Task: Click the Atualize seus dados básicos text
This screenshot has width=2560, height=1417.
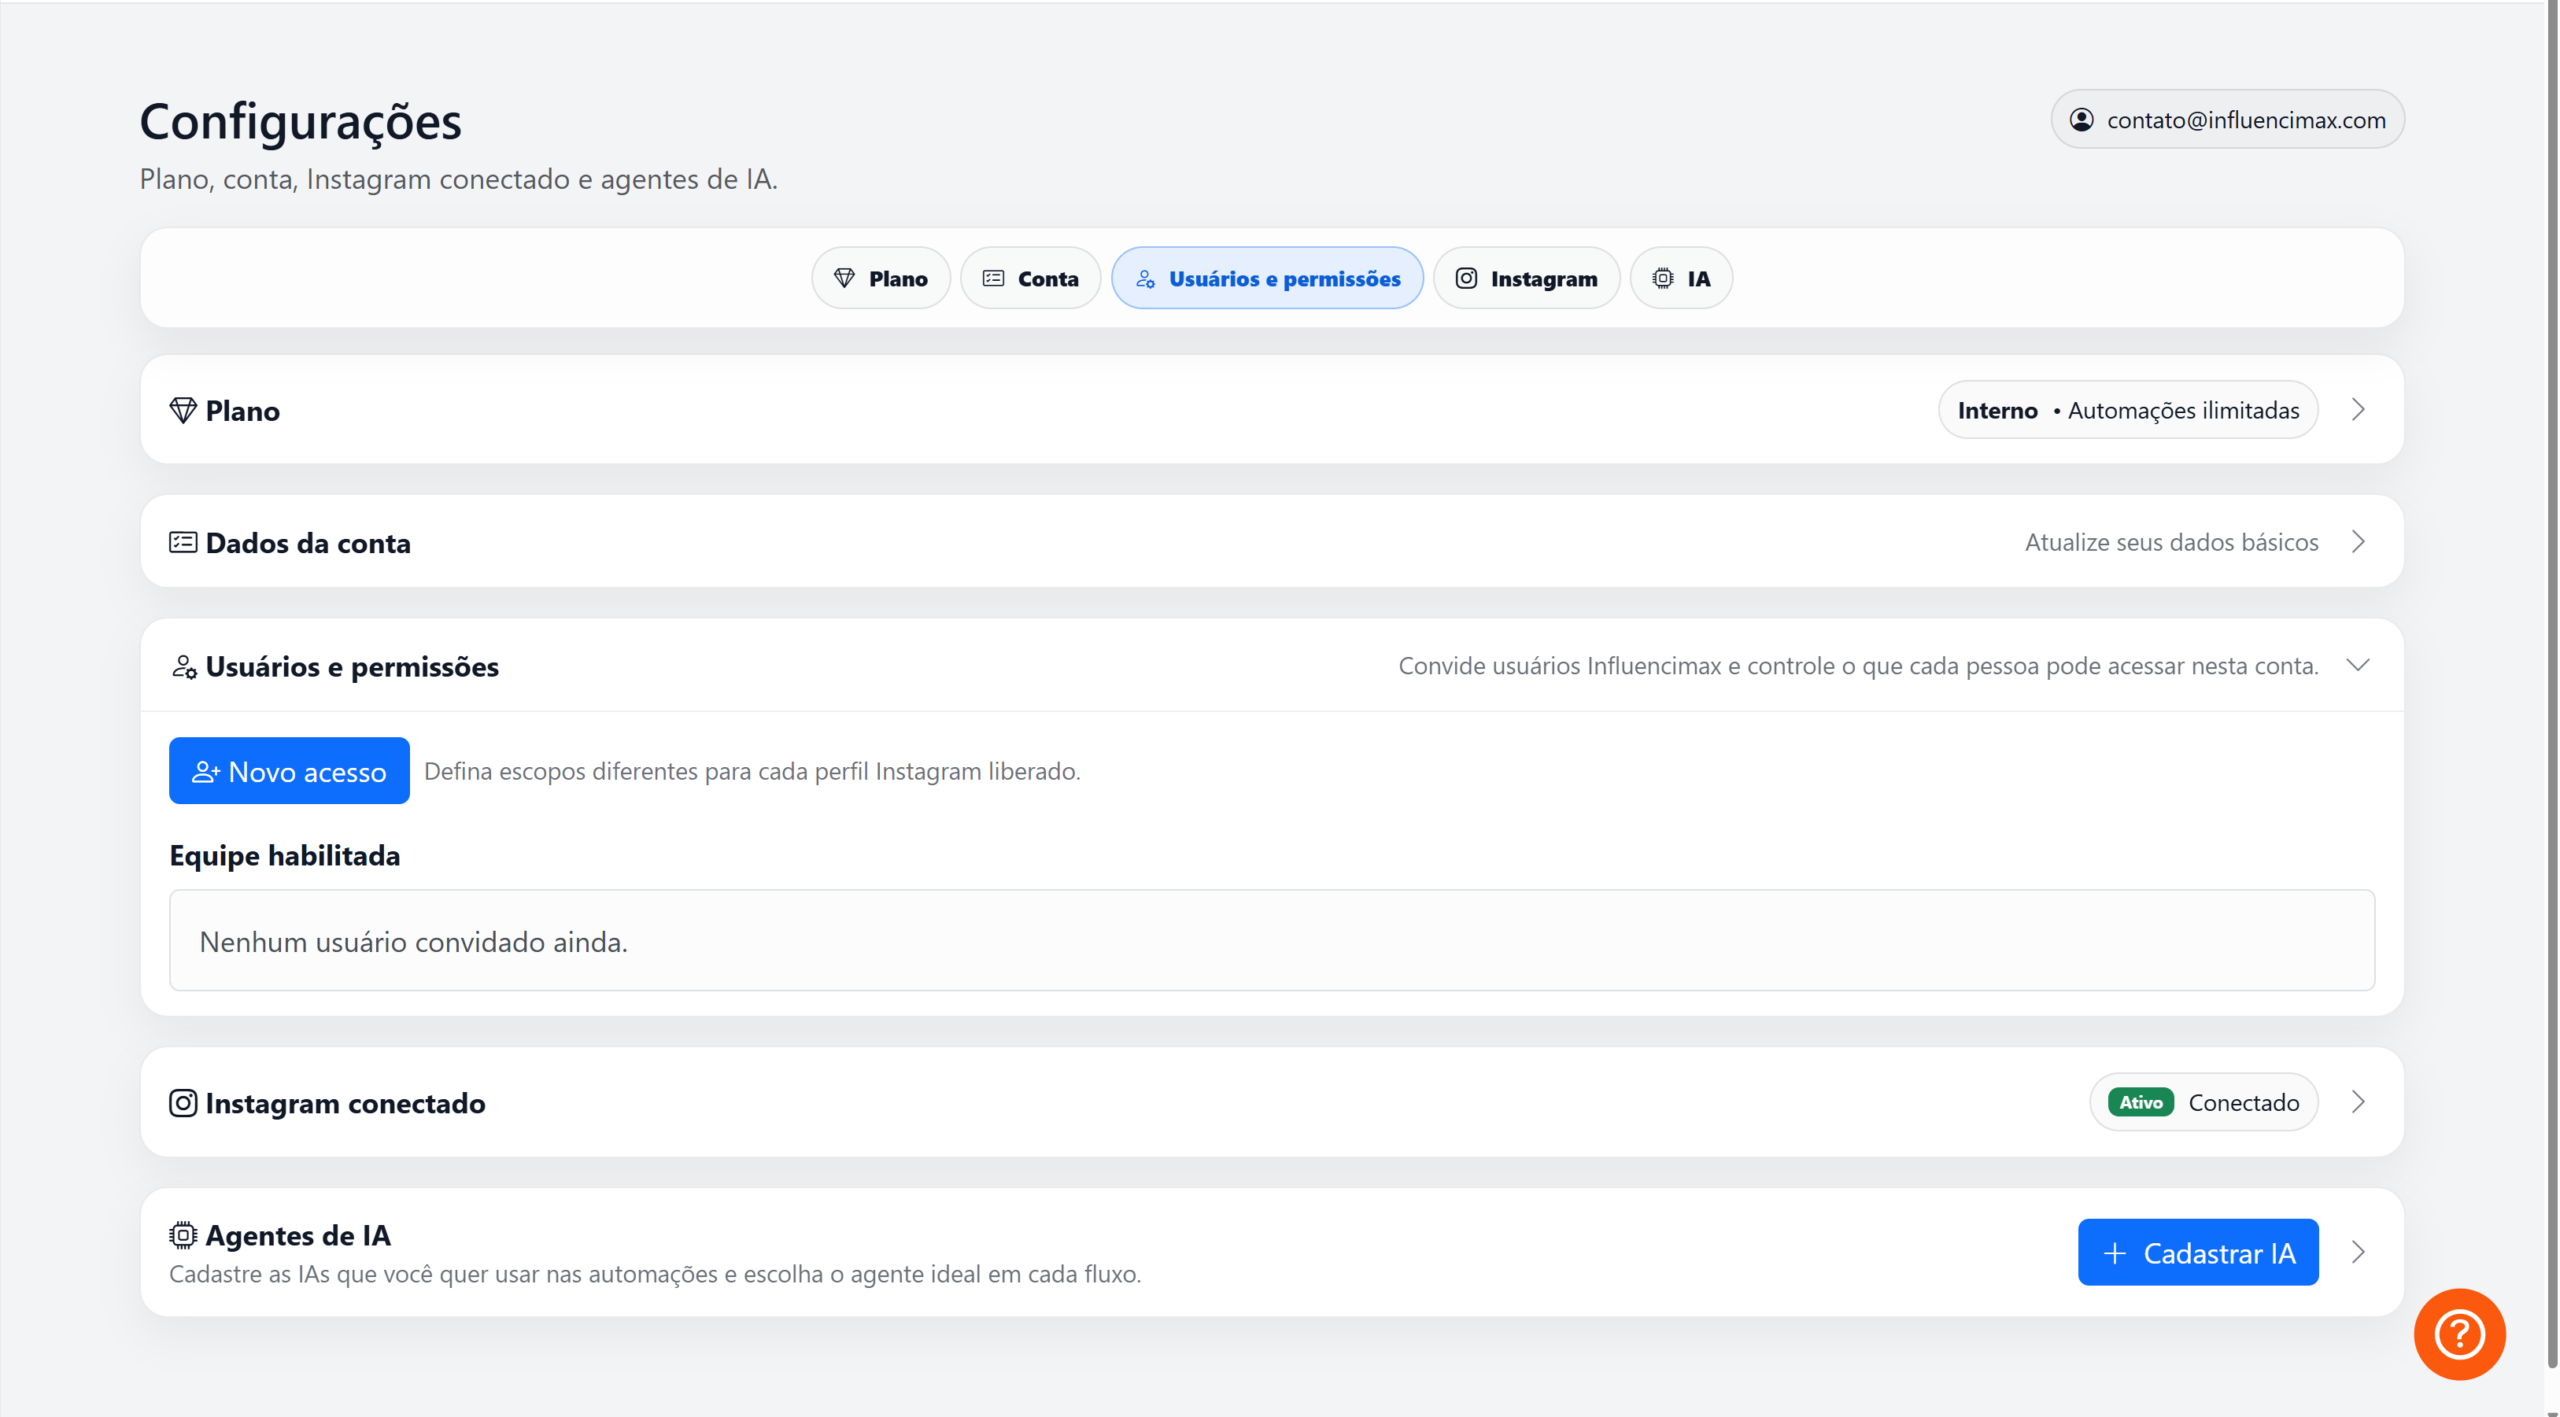Action: point(2172,542)
